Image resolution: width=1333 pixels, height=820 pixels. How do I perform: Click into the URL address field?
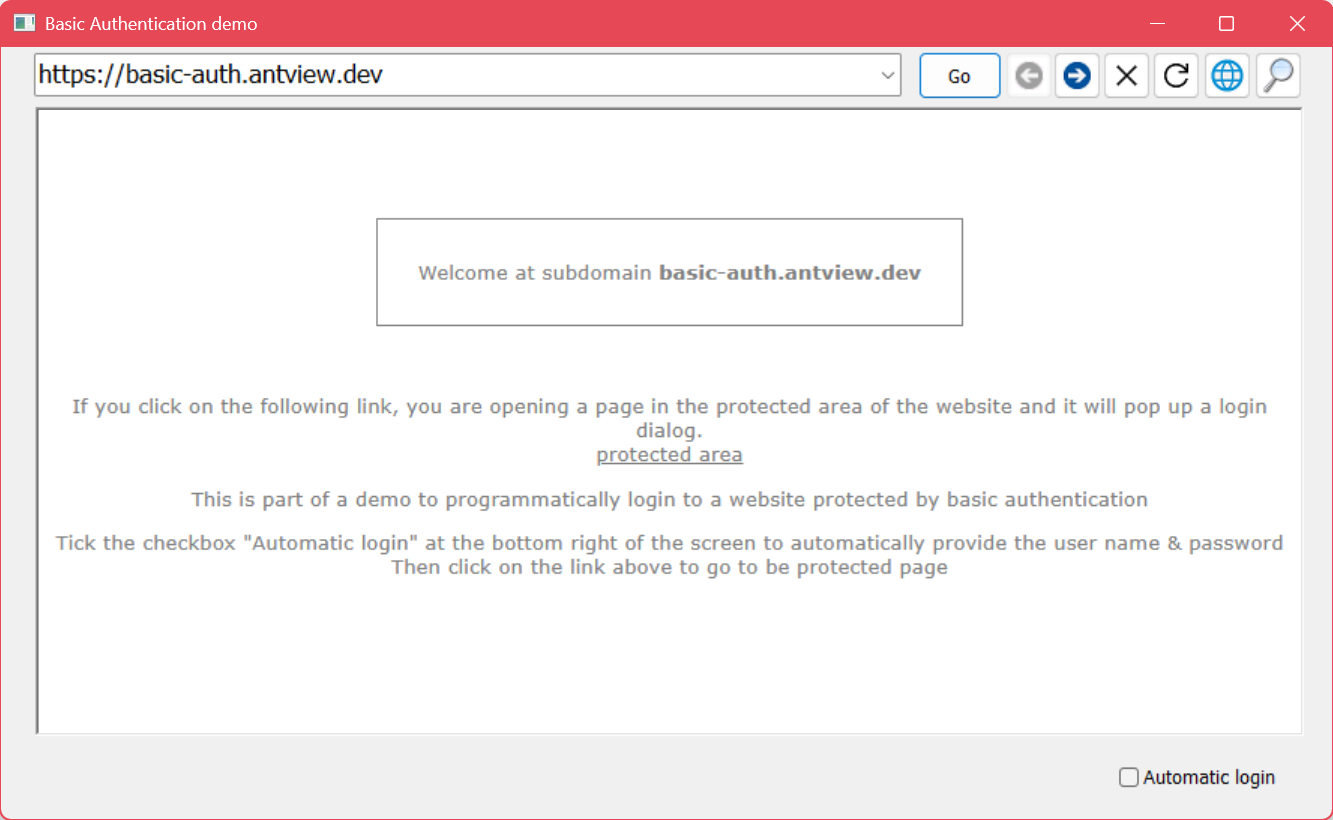450,76
